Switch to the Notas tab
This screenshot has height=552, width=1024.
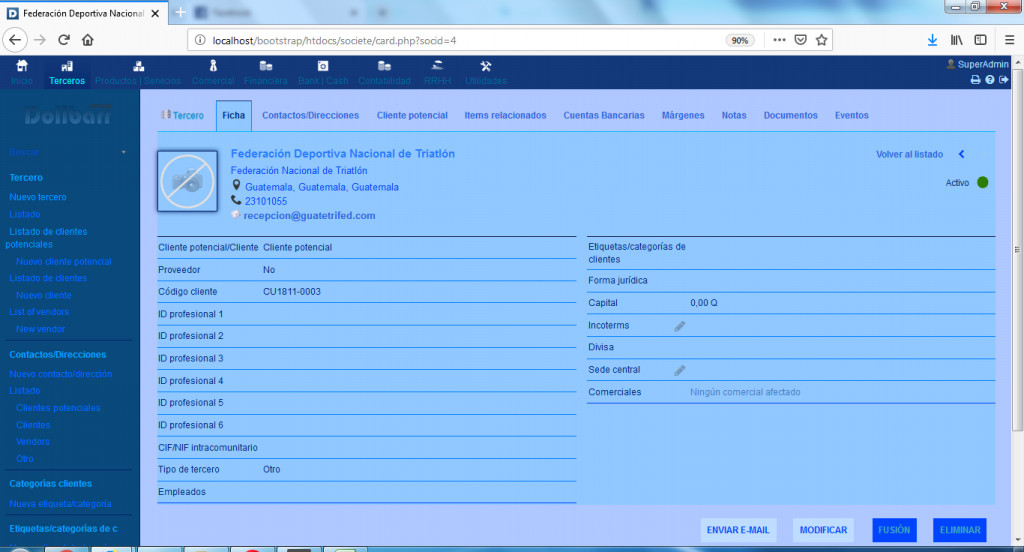click(x=734, y=115)
